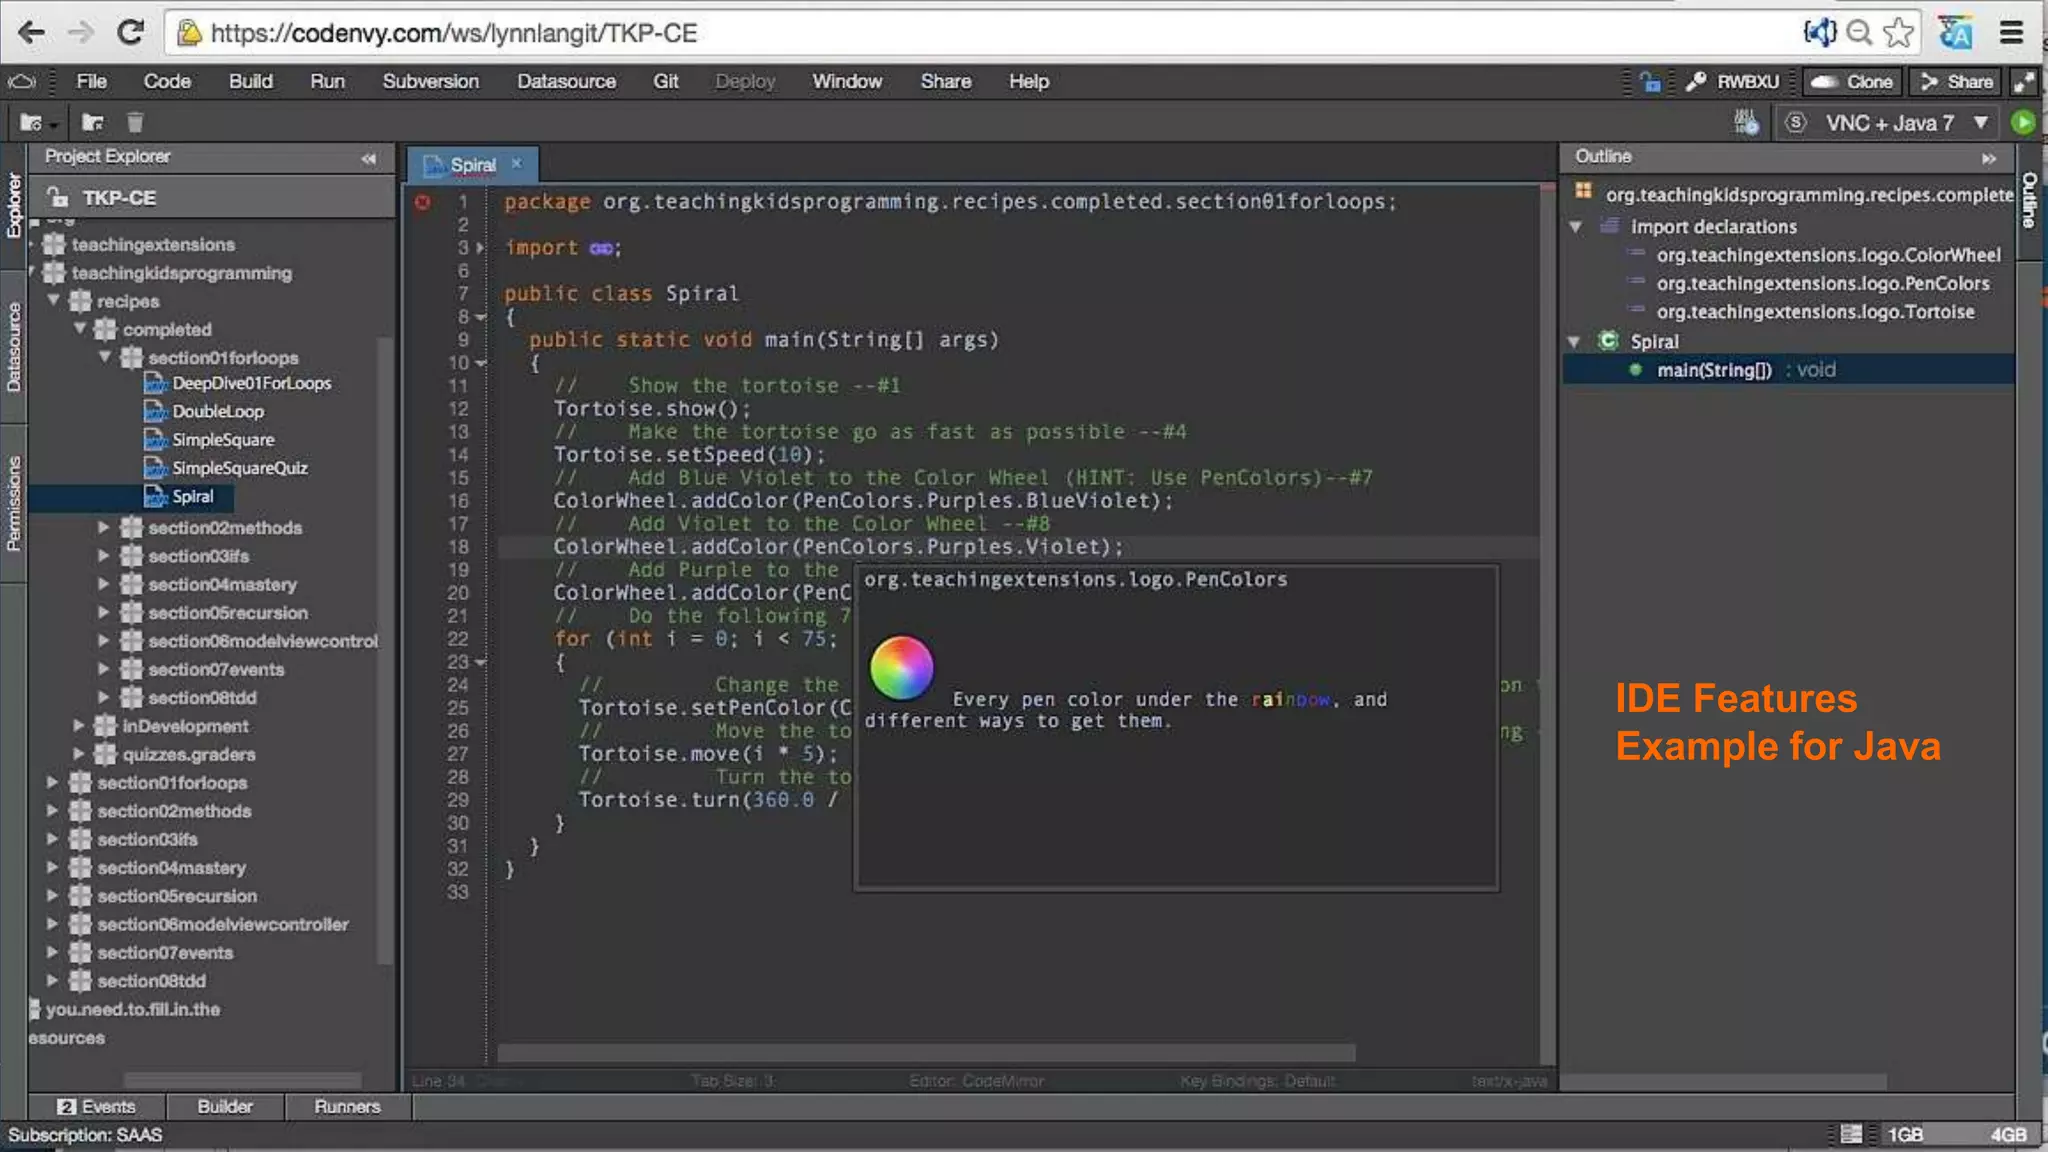
Task: Select main(String[]) in Outline
Action: [1788, 370]
